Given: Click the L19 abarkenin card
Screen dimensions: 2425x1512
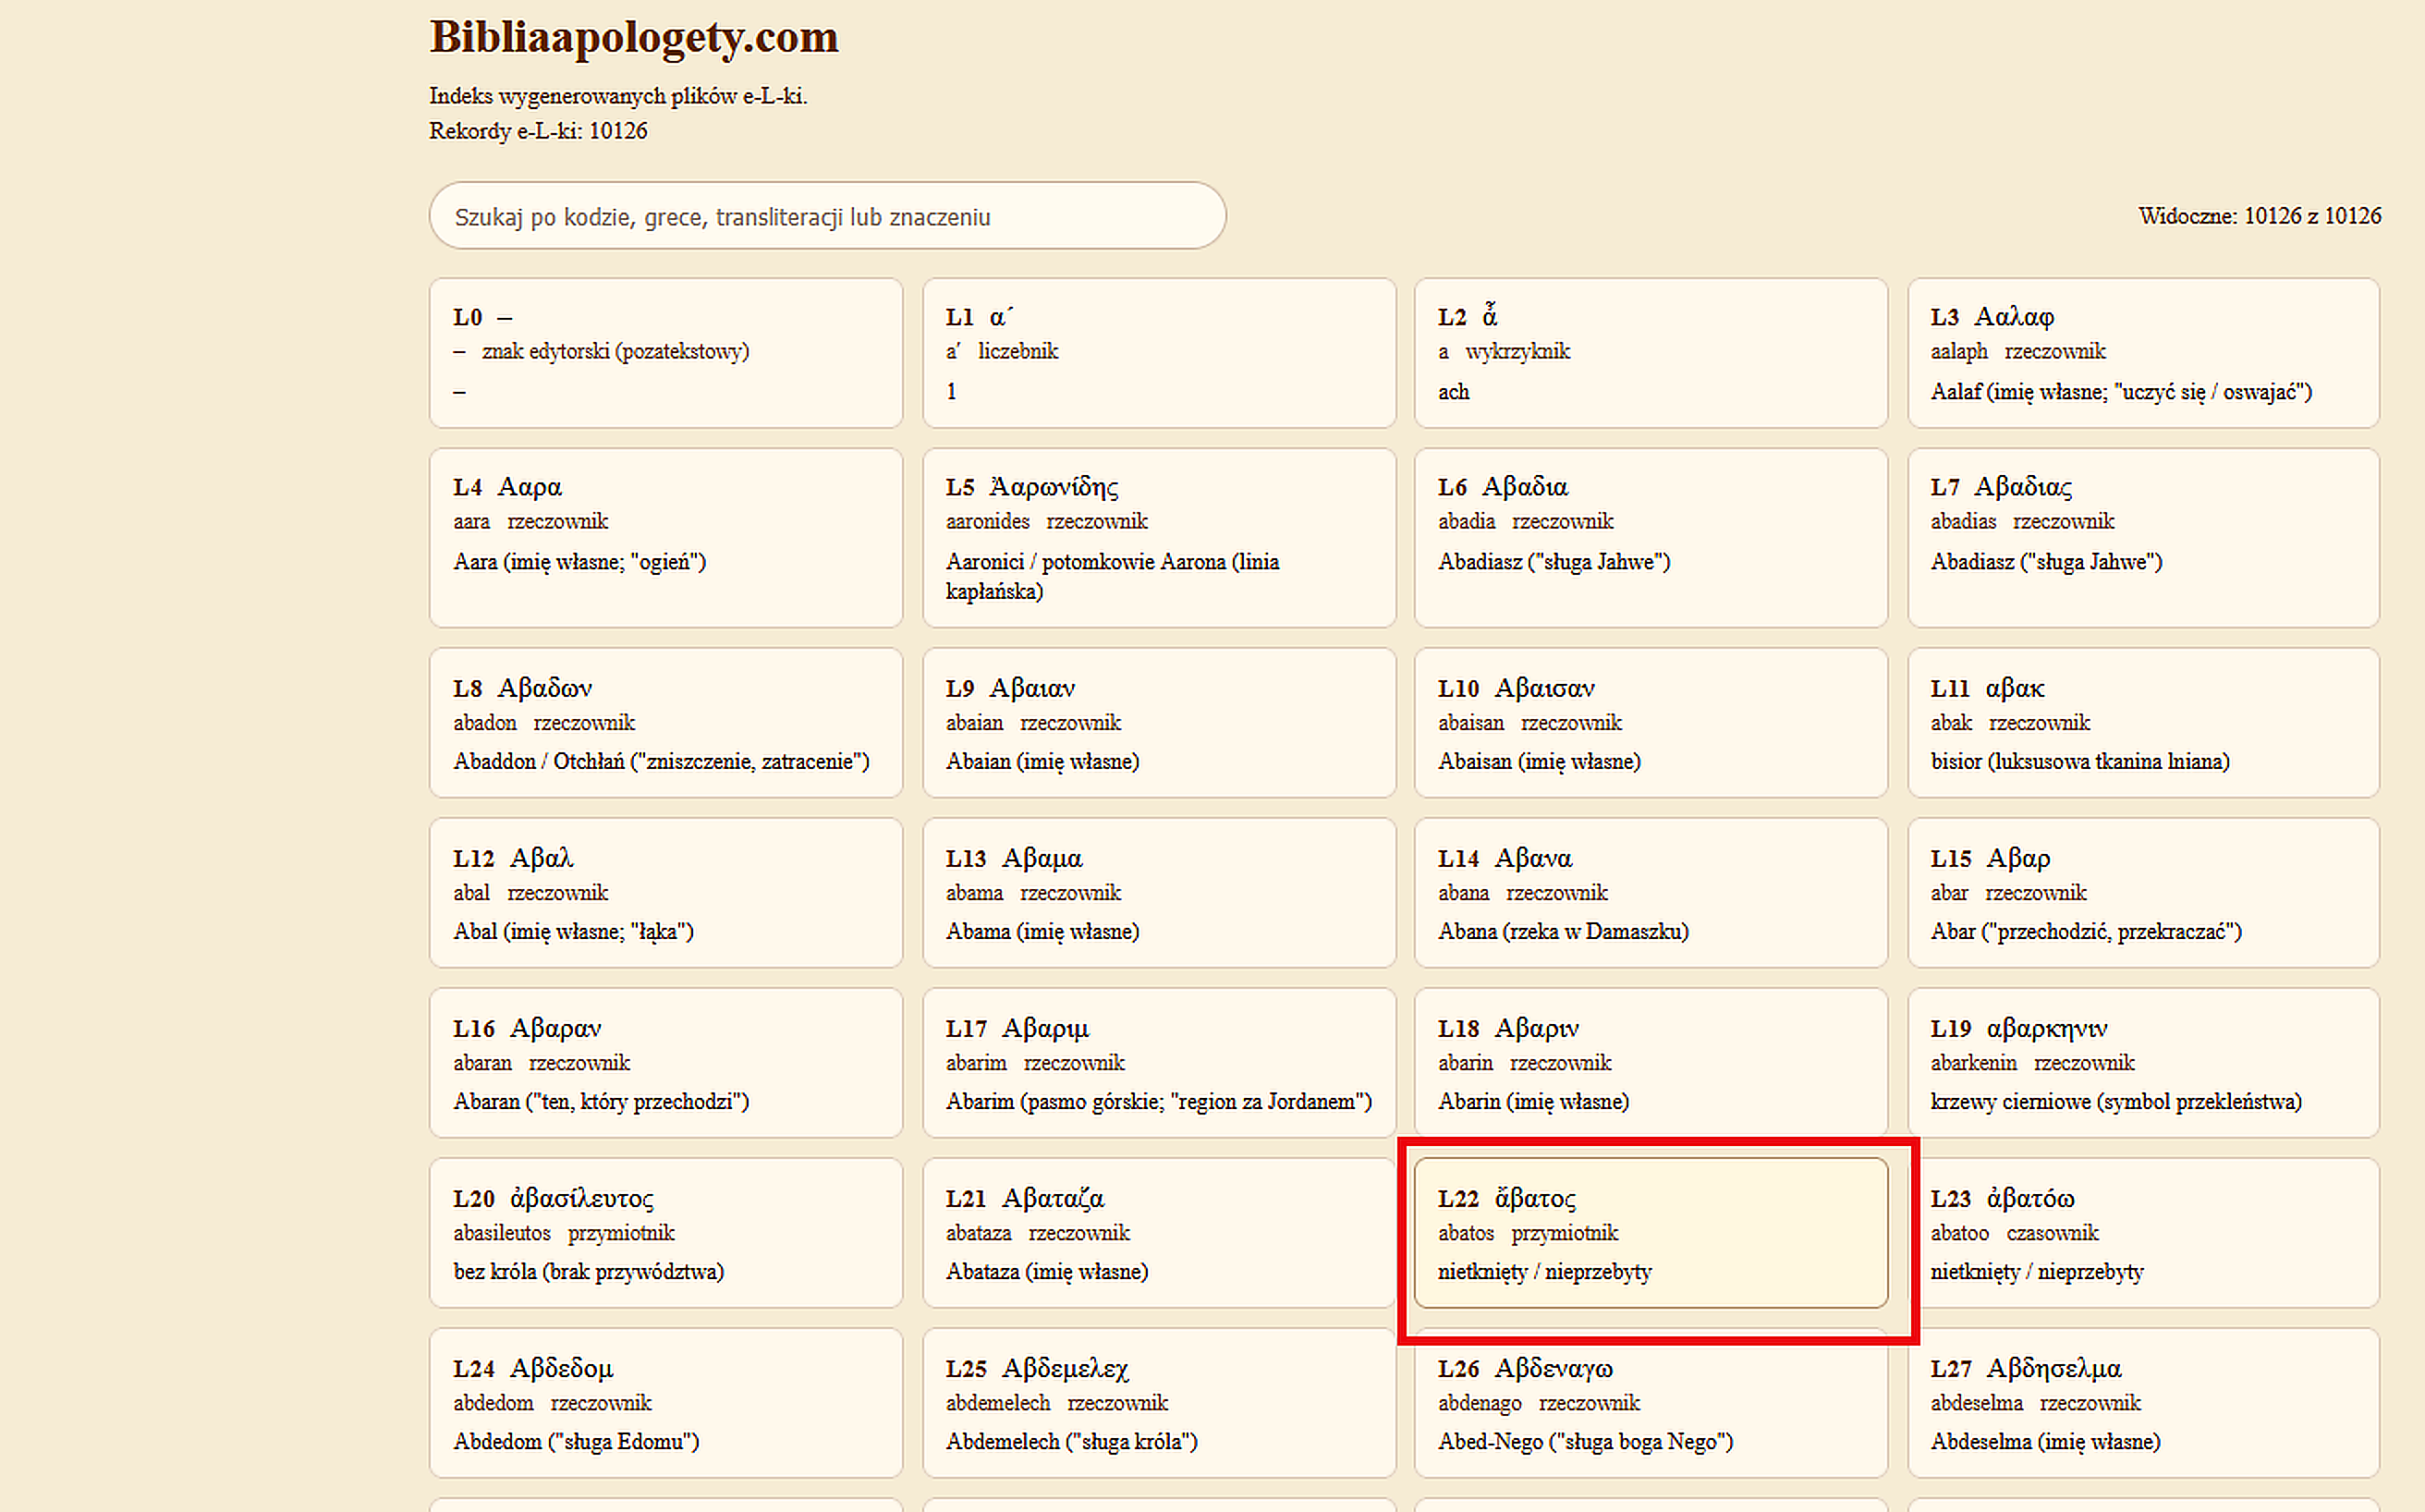Looking at the screenshot, I should tap(2142, 1063).
